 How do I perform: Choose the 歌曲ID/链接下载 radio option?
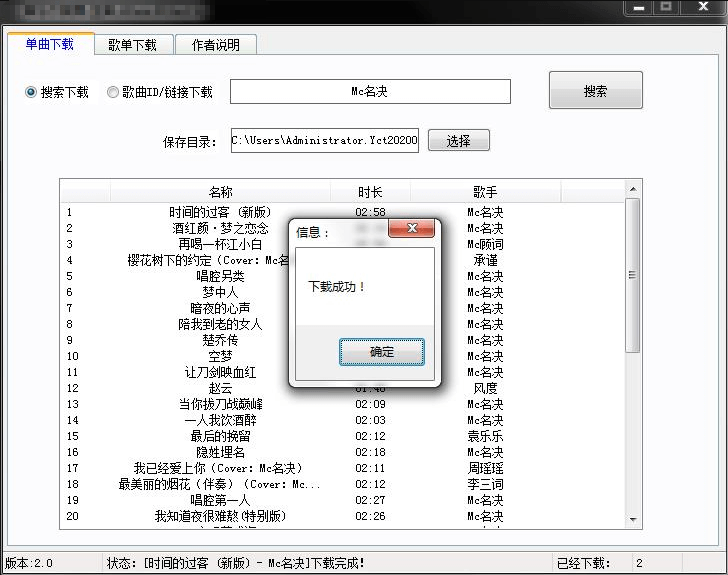coord(113,92)
